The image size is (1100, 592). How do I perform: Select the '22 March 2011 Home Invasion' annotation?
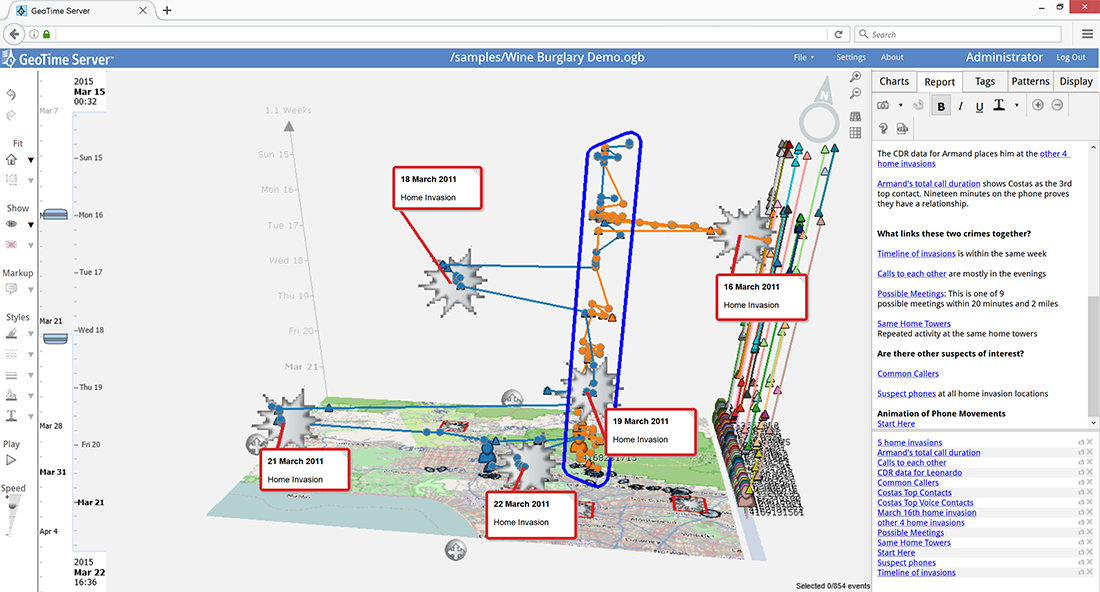pyautogui.click(x=530, y=515)
